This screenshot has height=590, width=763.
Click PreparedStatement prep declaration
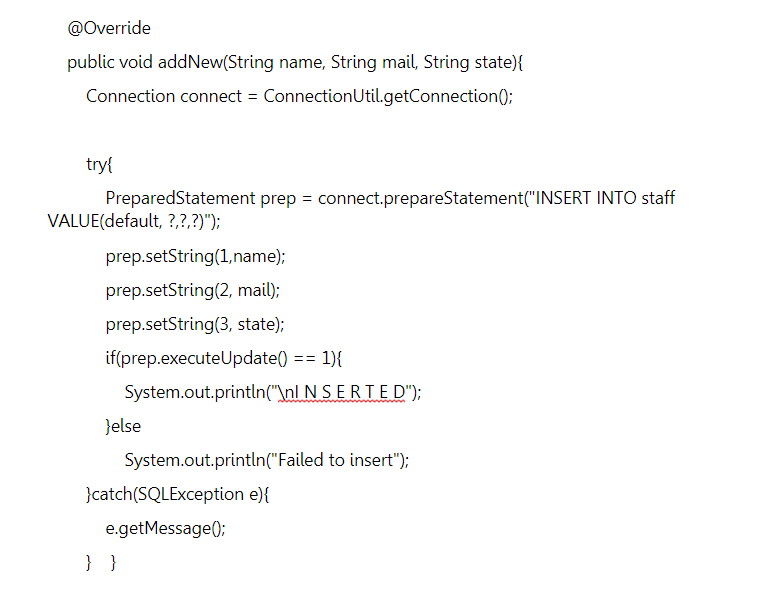click(x=200, y=198)
